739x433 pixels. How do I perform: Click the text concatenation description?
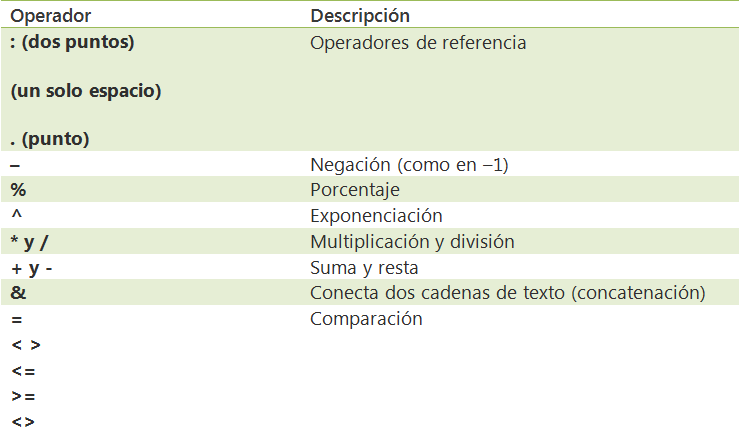(x=508, y=294)
